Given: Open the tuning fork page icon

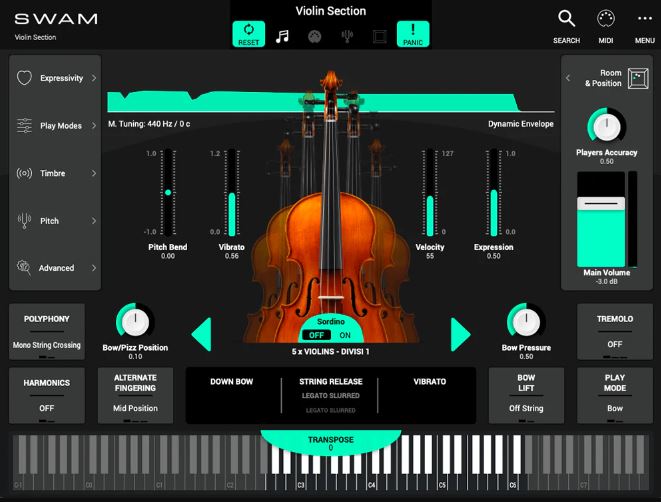Looking at the screenshot, I should [x=347, y=37].
